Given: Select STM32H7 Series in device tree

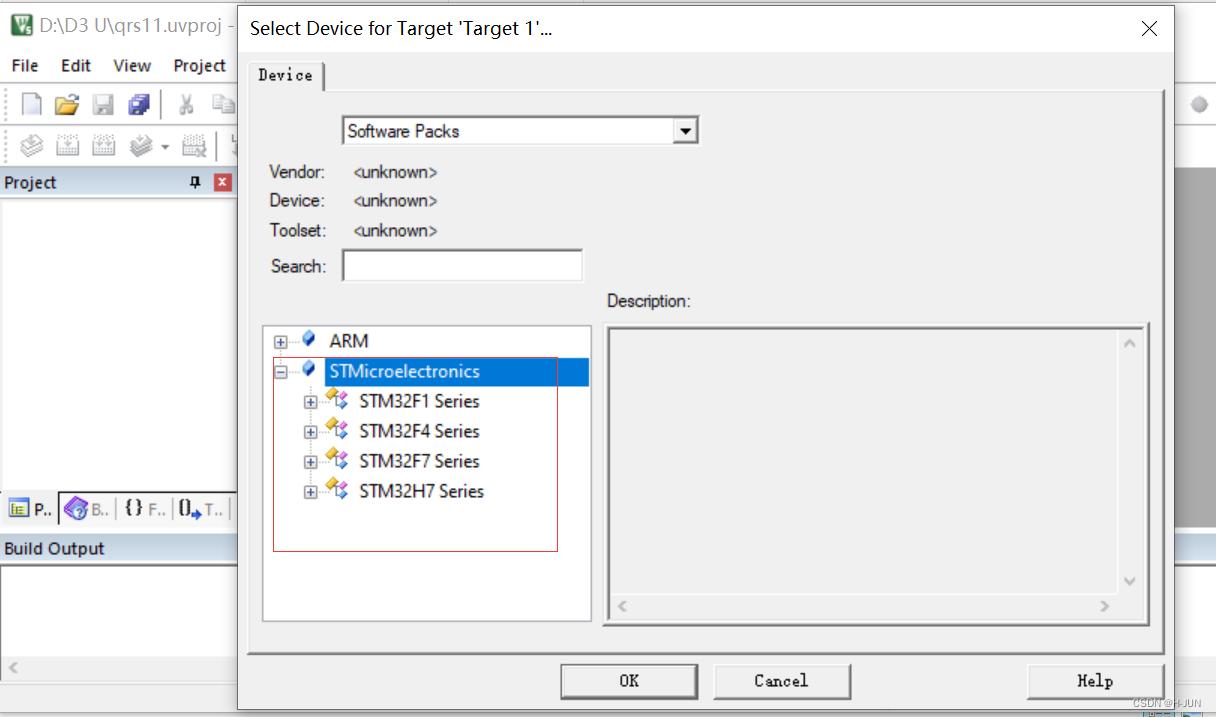Looking at the screenshot, I should coord(421,491).
